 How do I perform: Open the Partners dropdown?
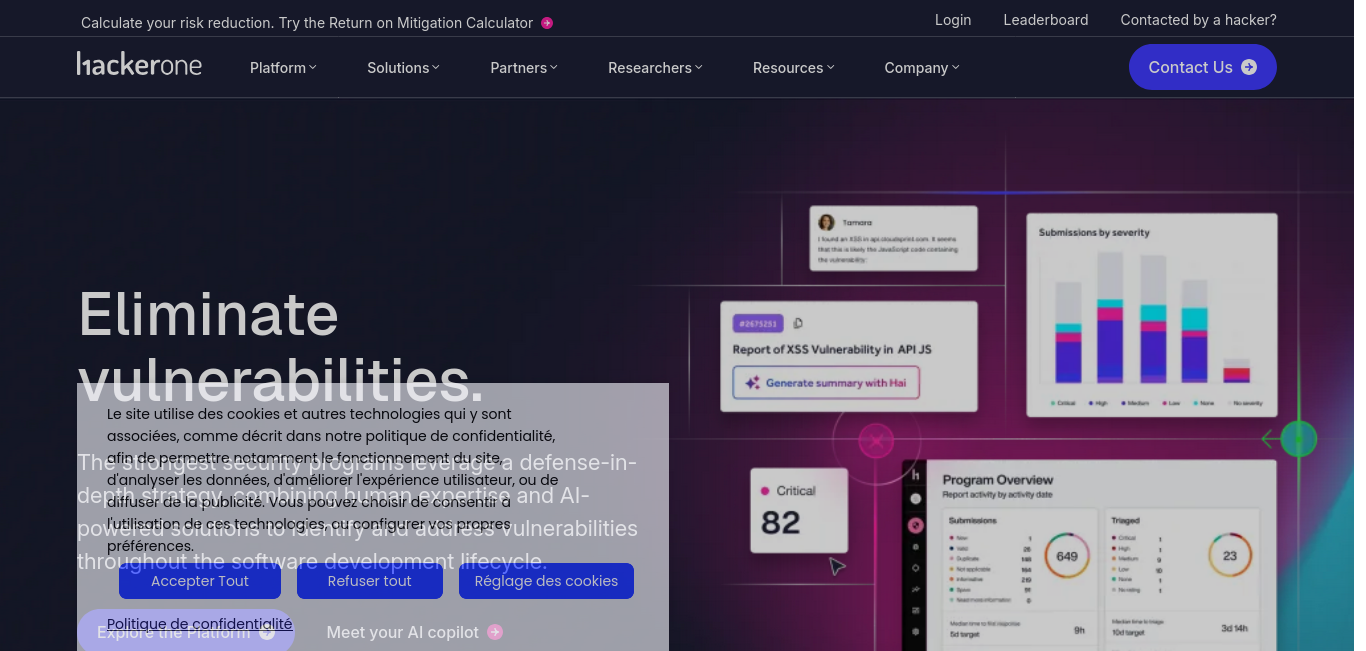point(524,68)
